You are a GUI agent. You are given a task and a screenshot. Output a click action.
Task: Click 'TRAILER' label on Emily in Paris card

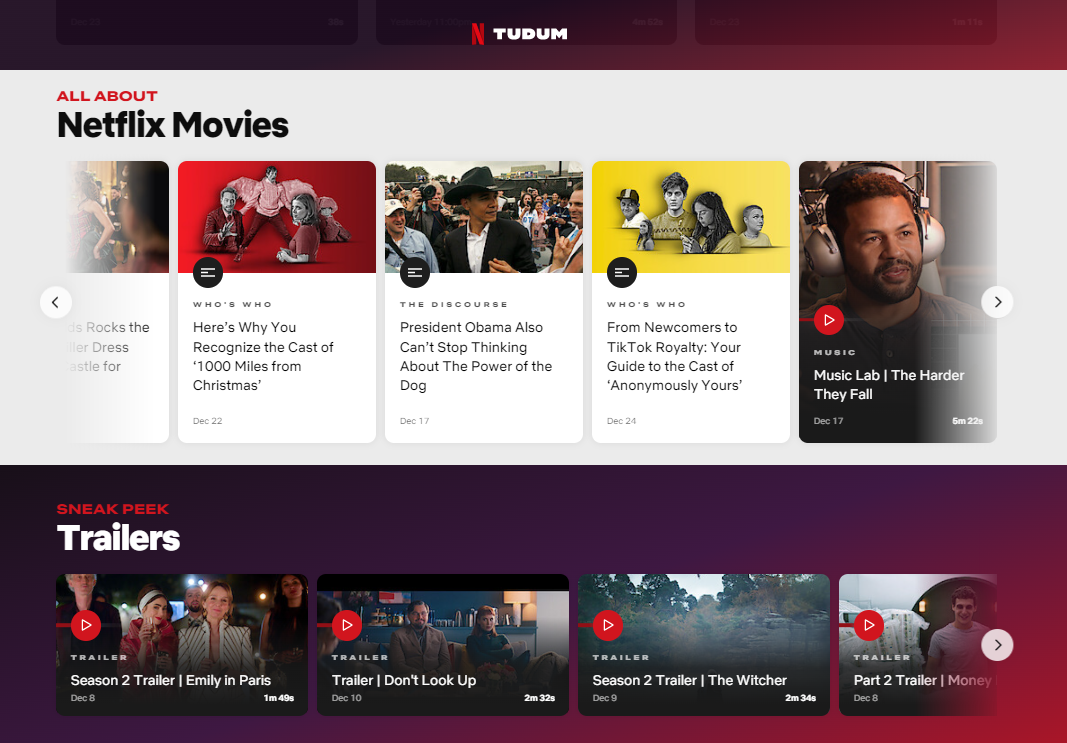99,657
